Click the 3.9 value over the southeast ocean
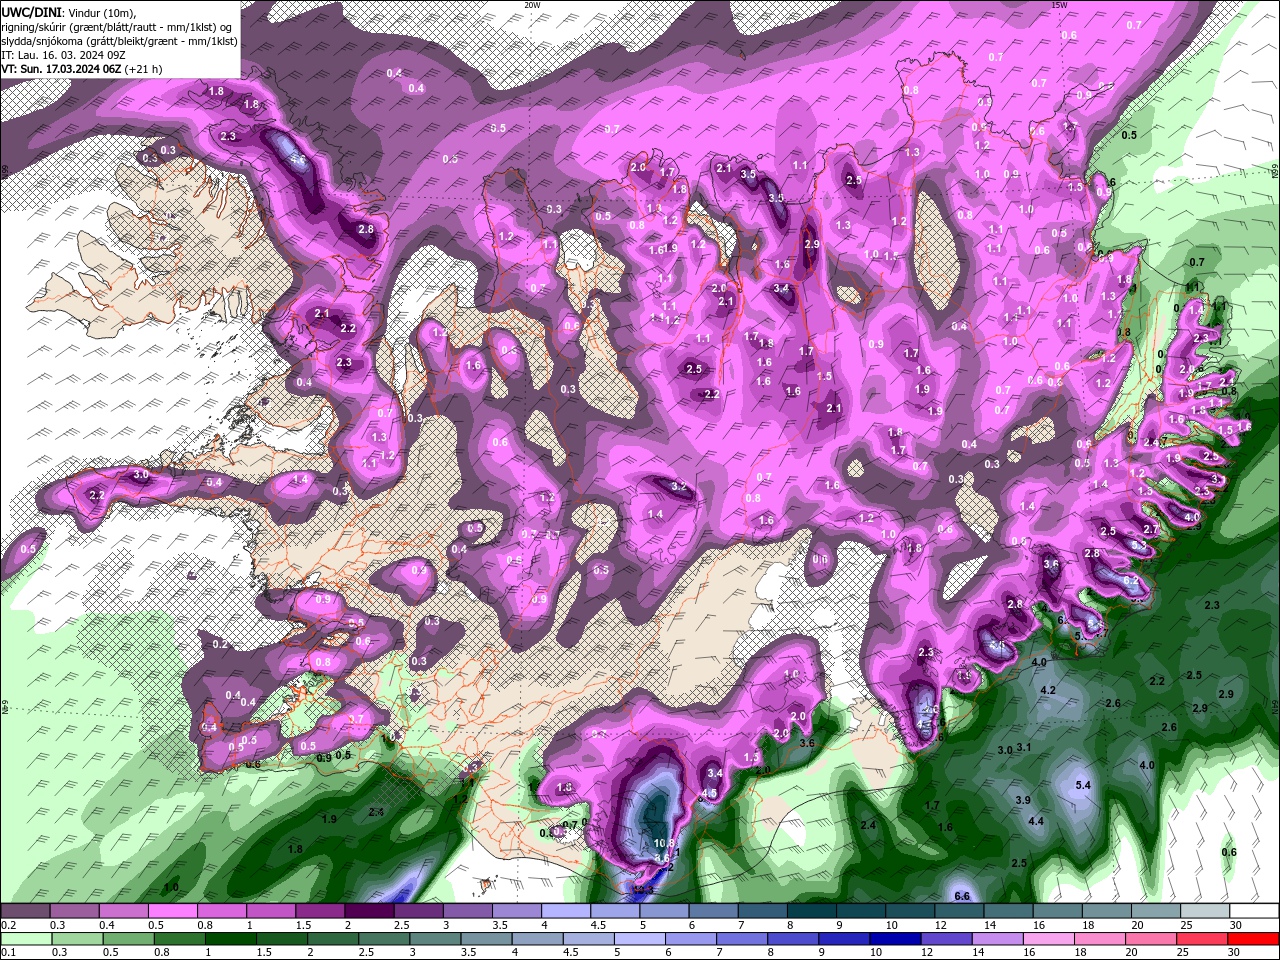1280x960 pixels. point(1023,800)
